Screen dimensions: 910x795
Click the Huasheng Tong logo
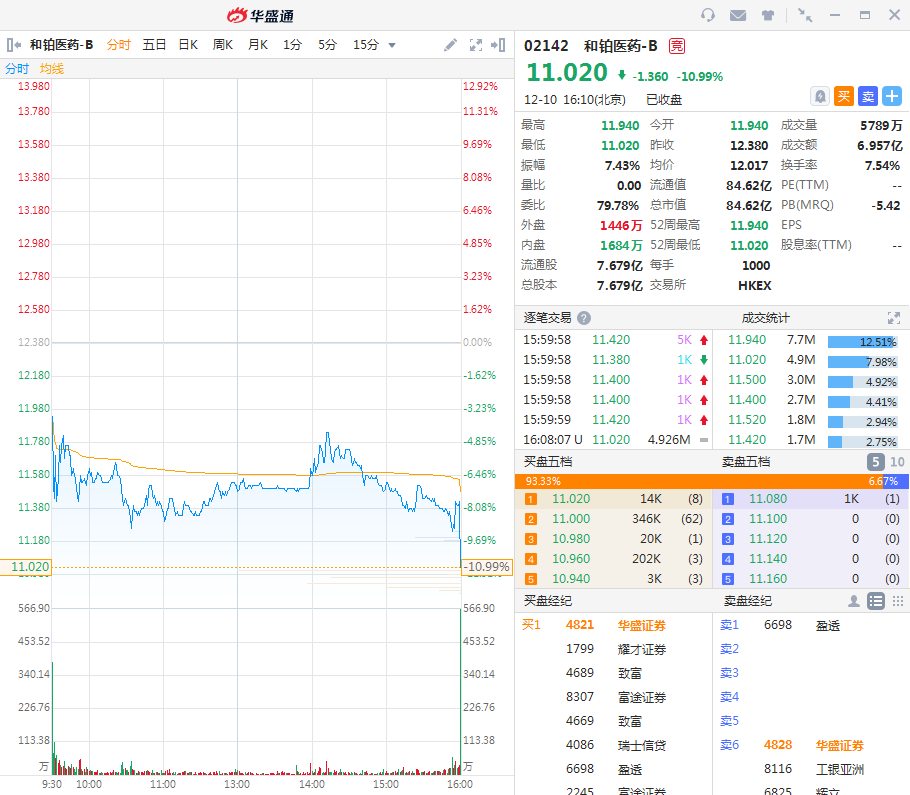click(261, 15)
